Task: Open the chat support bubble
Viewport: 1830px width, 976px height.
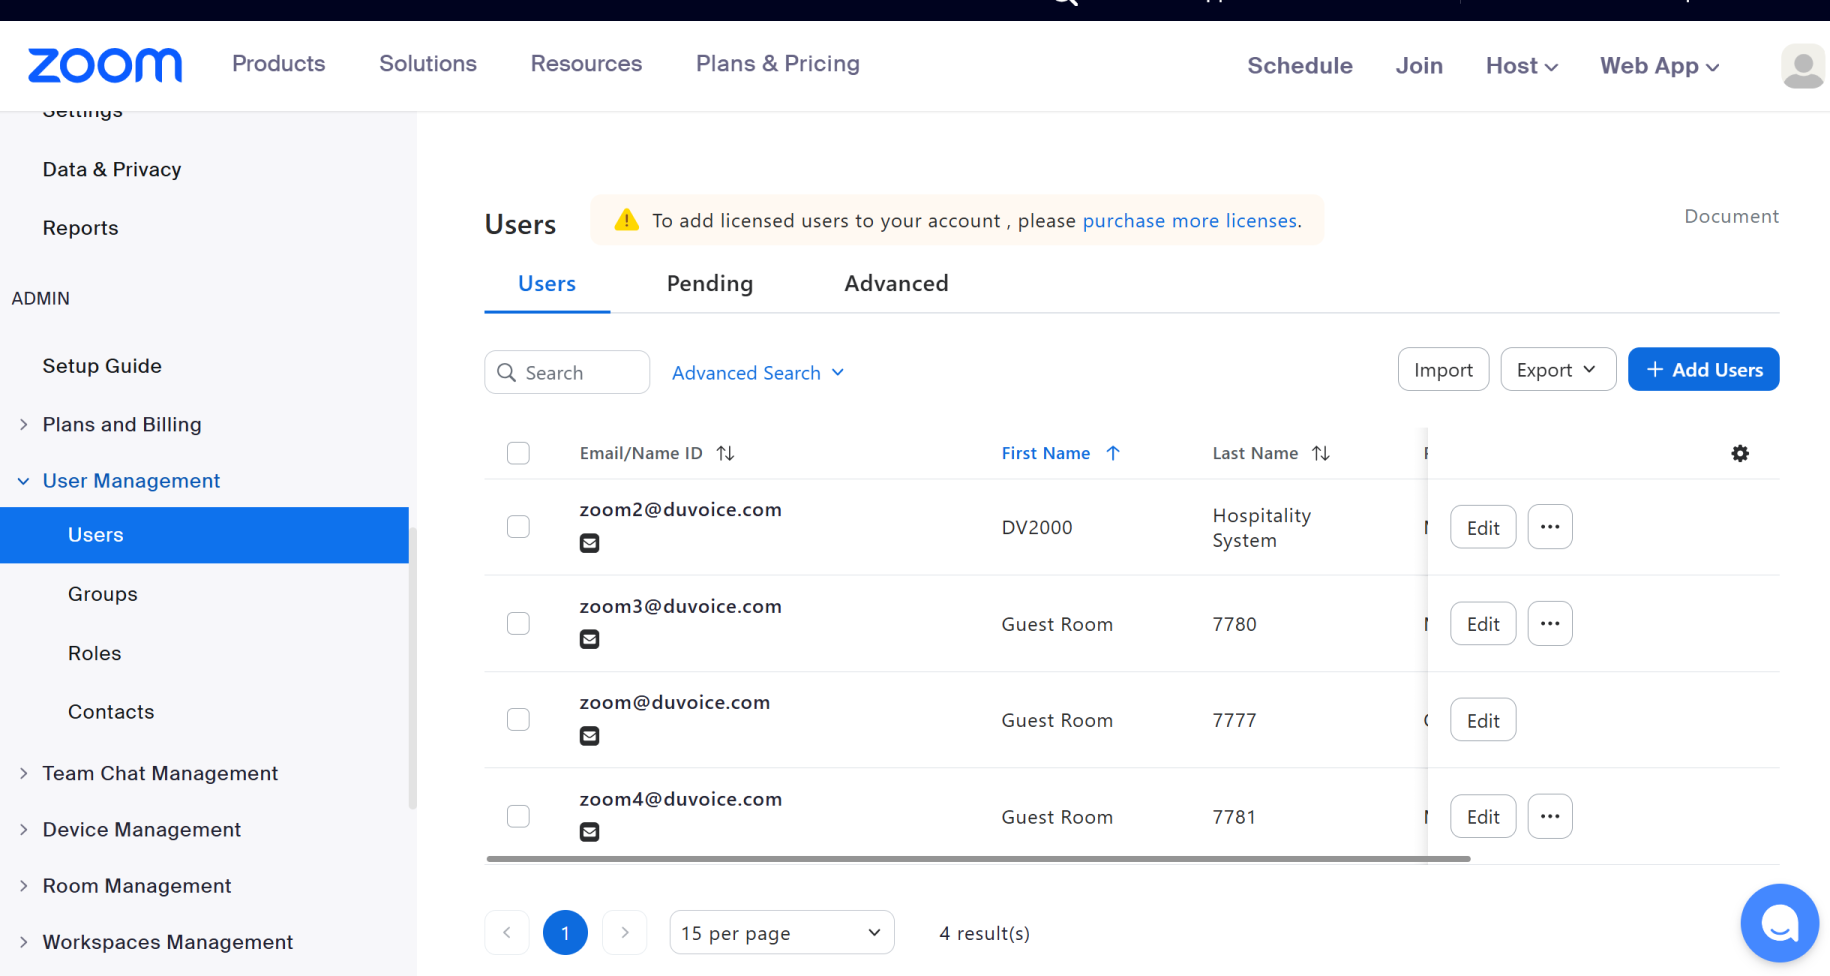Action: tap(1779, 923)
